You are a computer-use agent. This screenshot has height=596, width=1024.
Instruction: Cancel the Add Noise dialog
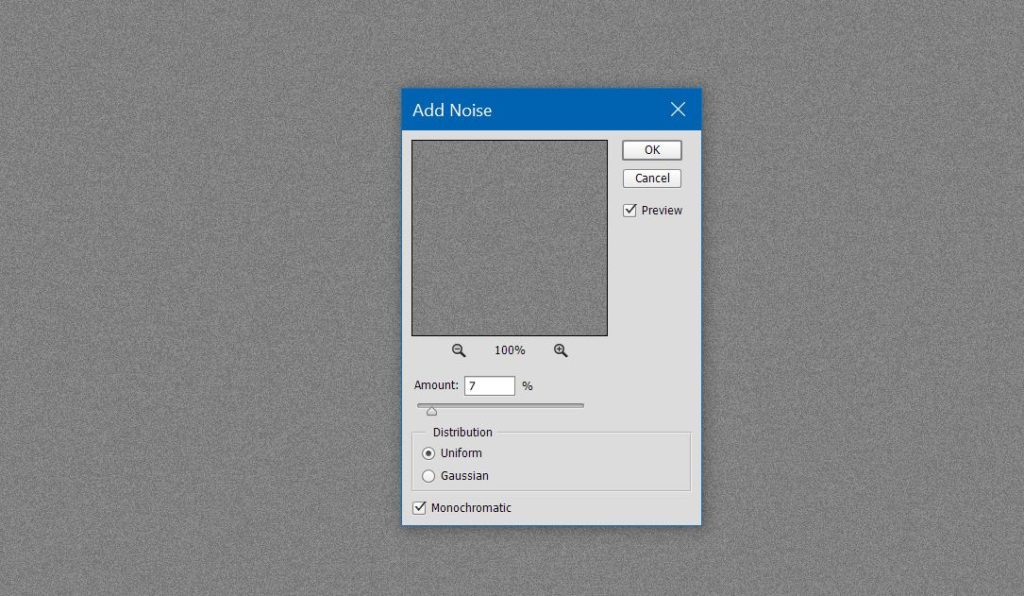point(651,177)
